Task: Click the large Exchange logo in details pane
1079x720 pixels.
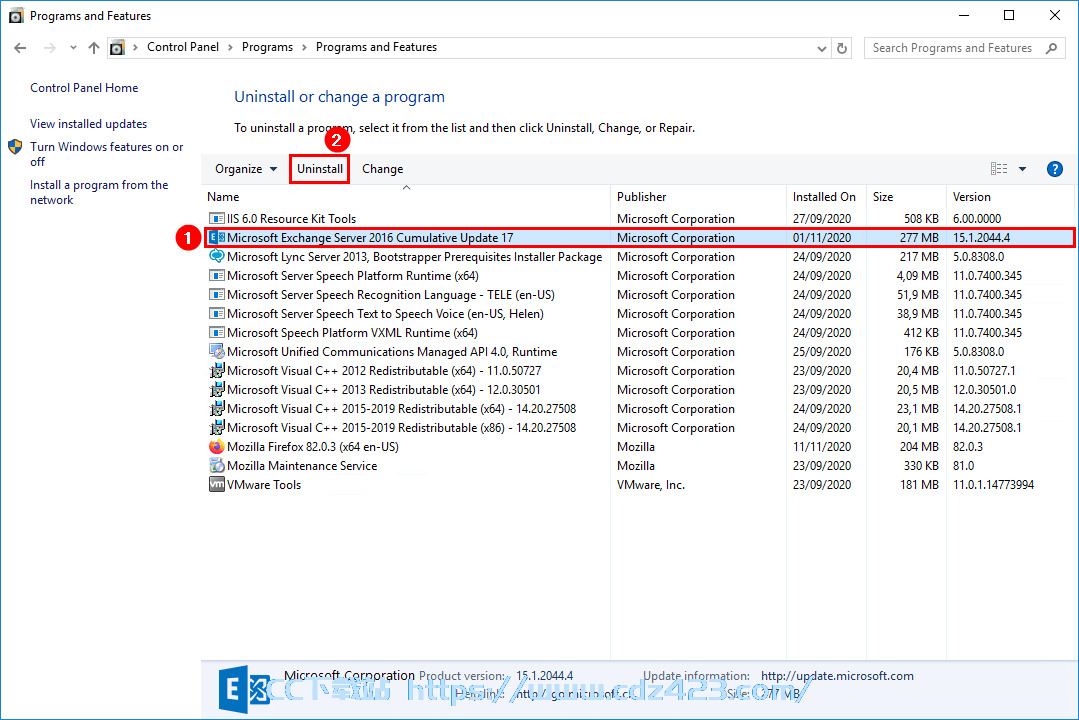Action: (x=244, y=690)
